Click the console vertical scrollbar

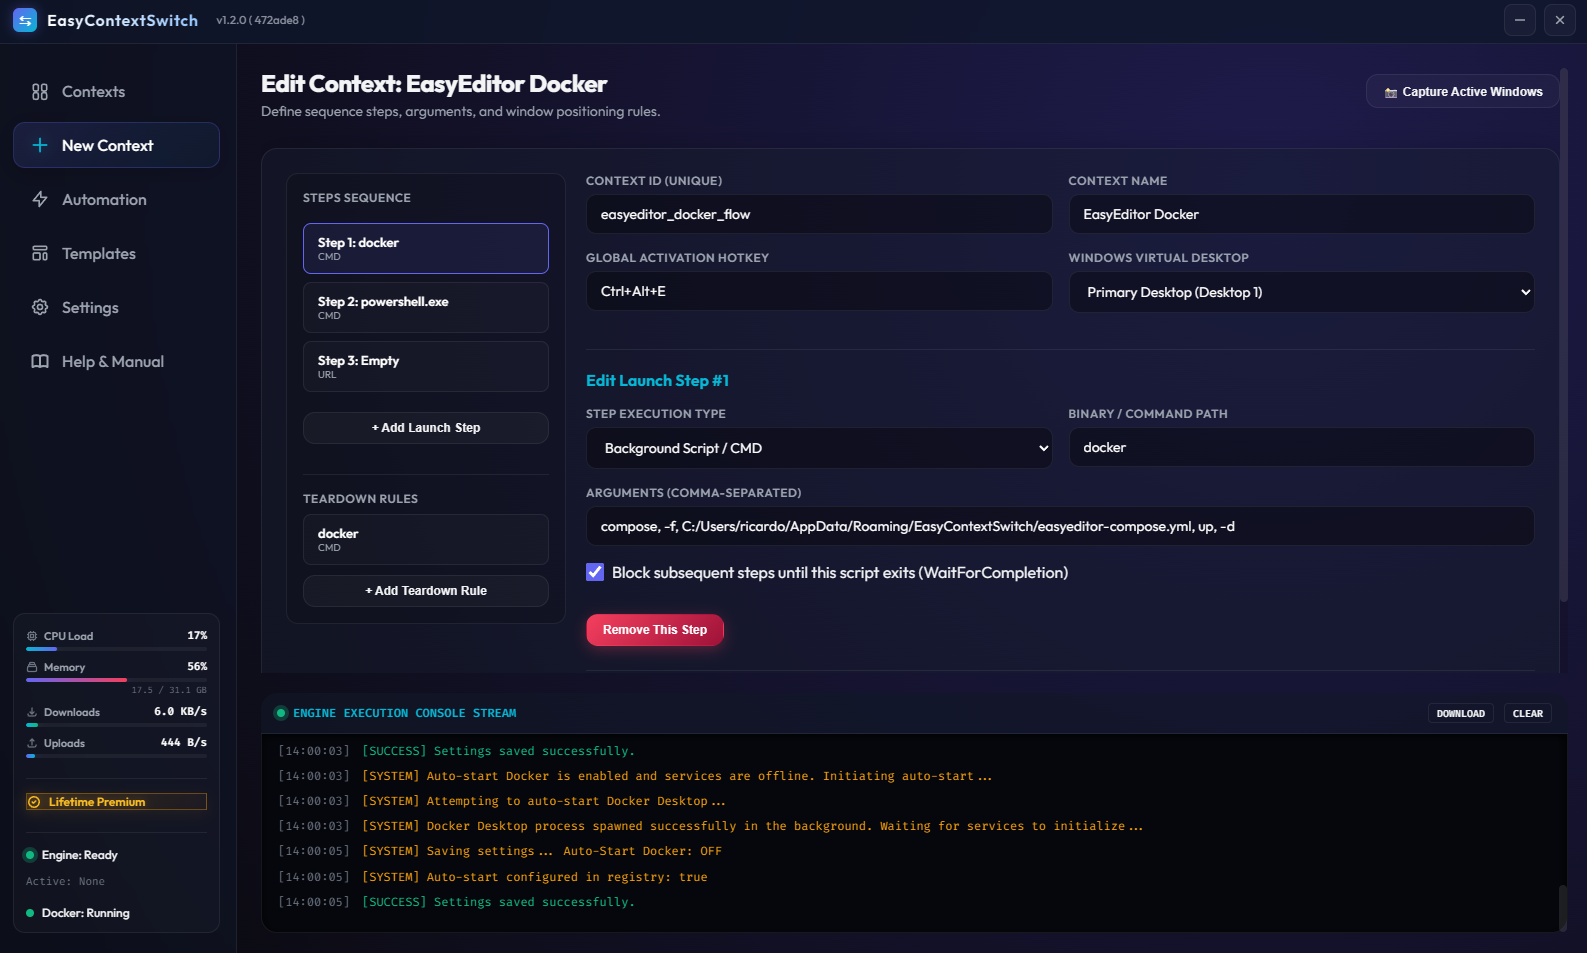click(1563, 908)
